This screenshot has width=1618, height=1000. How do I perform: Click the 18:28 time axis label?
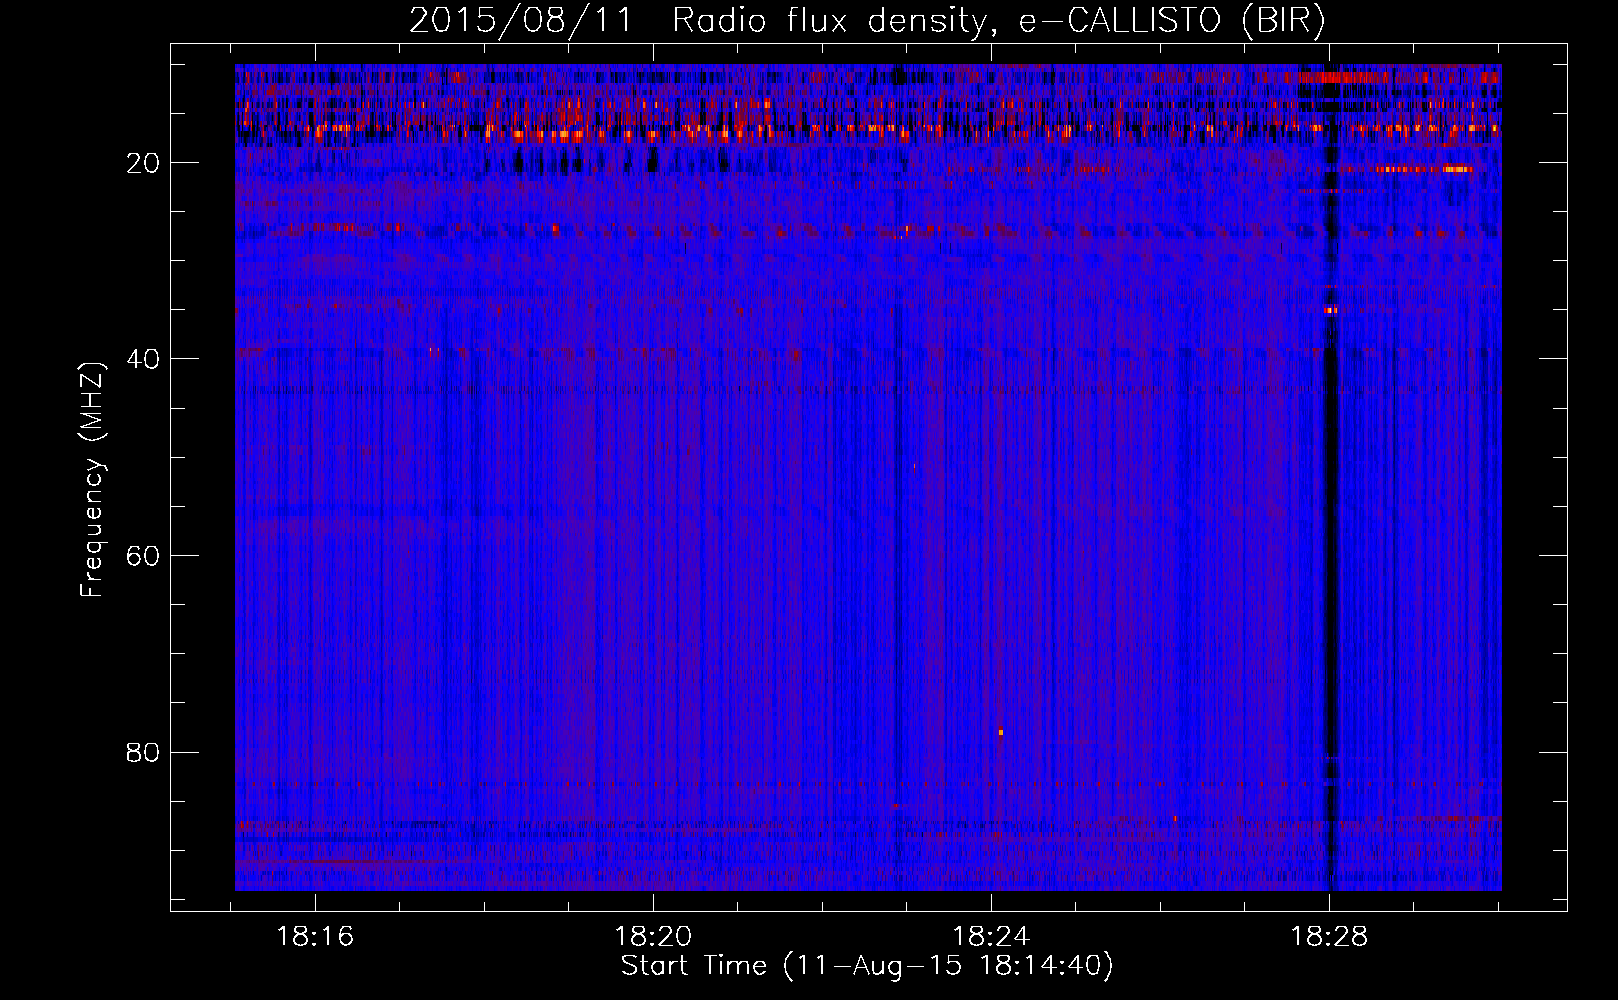coord(1329,937)
